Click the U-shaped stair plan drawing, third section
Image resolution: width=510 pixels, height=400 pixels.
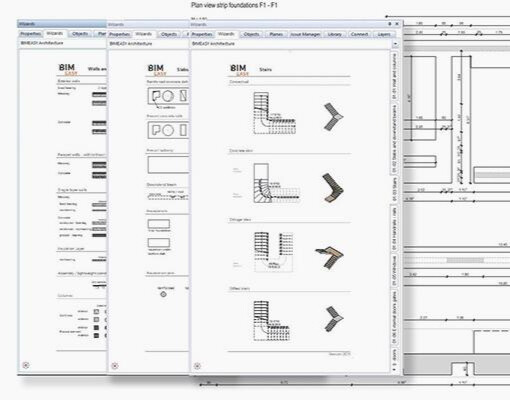274,252
